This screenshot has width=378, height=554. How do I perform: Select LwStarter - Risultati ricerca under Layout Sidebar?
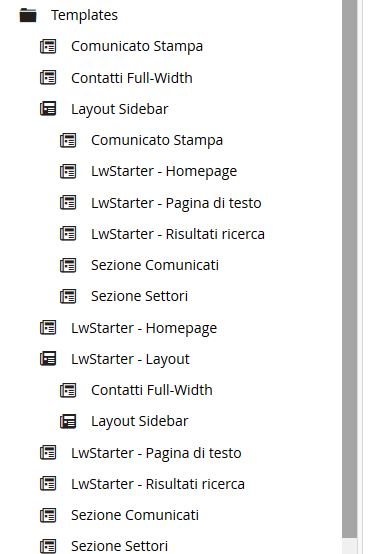click(178, 234)
